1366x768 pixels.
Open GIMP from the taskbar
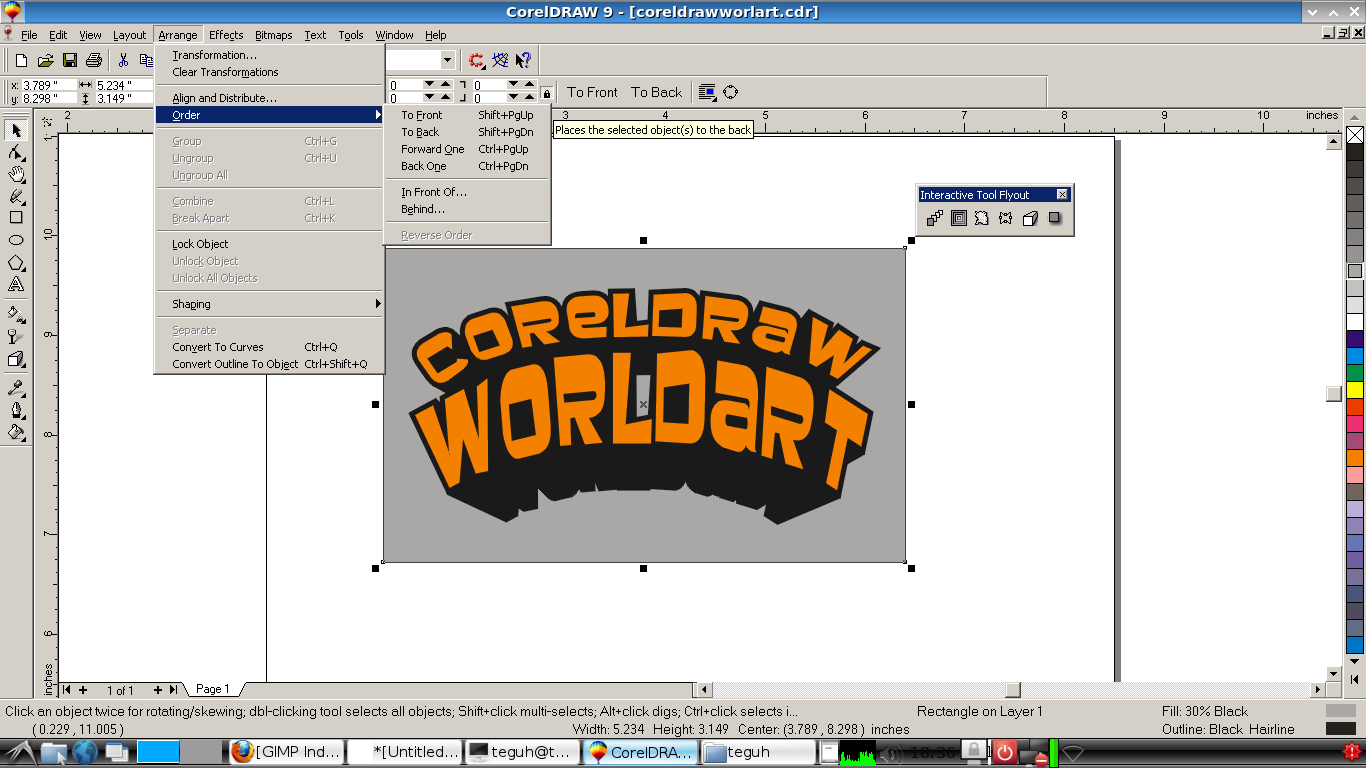[x=287, y=751]
